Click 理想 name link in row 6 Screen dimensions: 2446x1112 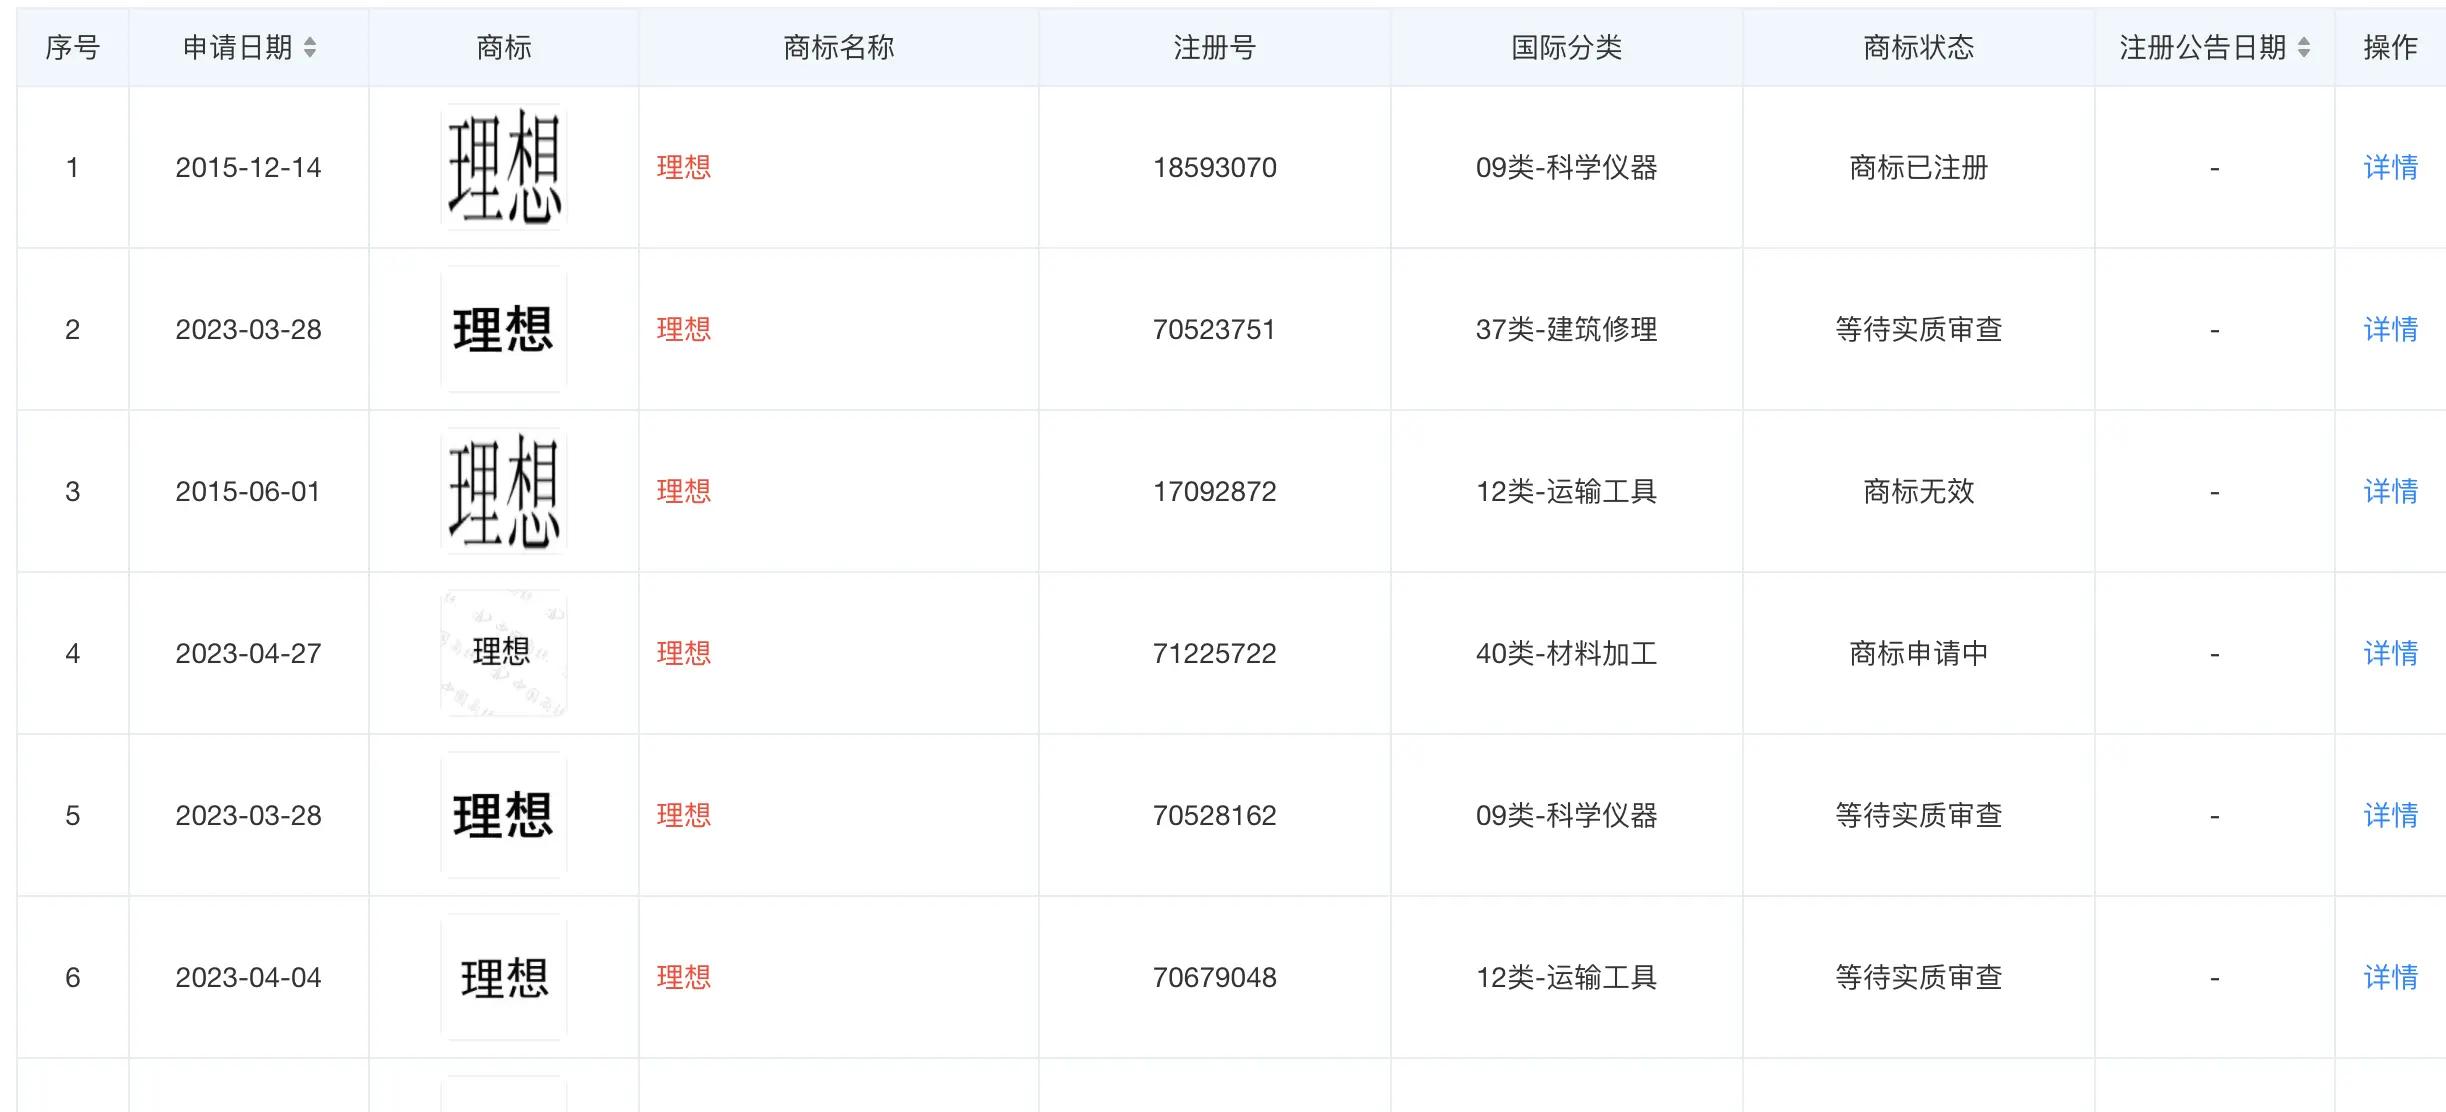point(684,977)
